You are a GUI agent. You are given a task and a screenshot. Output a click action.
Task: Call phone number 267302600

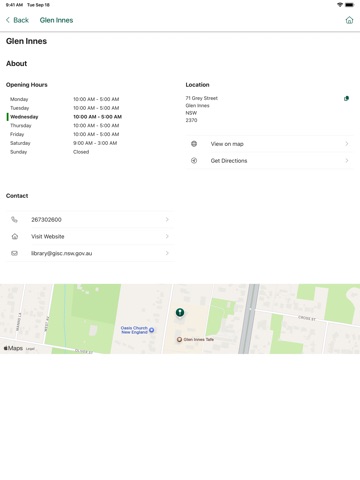click(90, 220)
